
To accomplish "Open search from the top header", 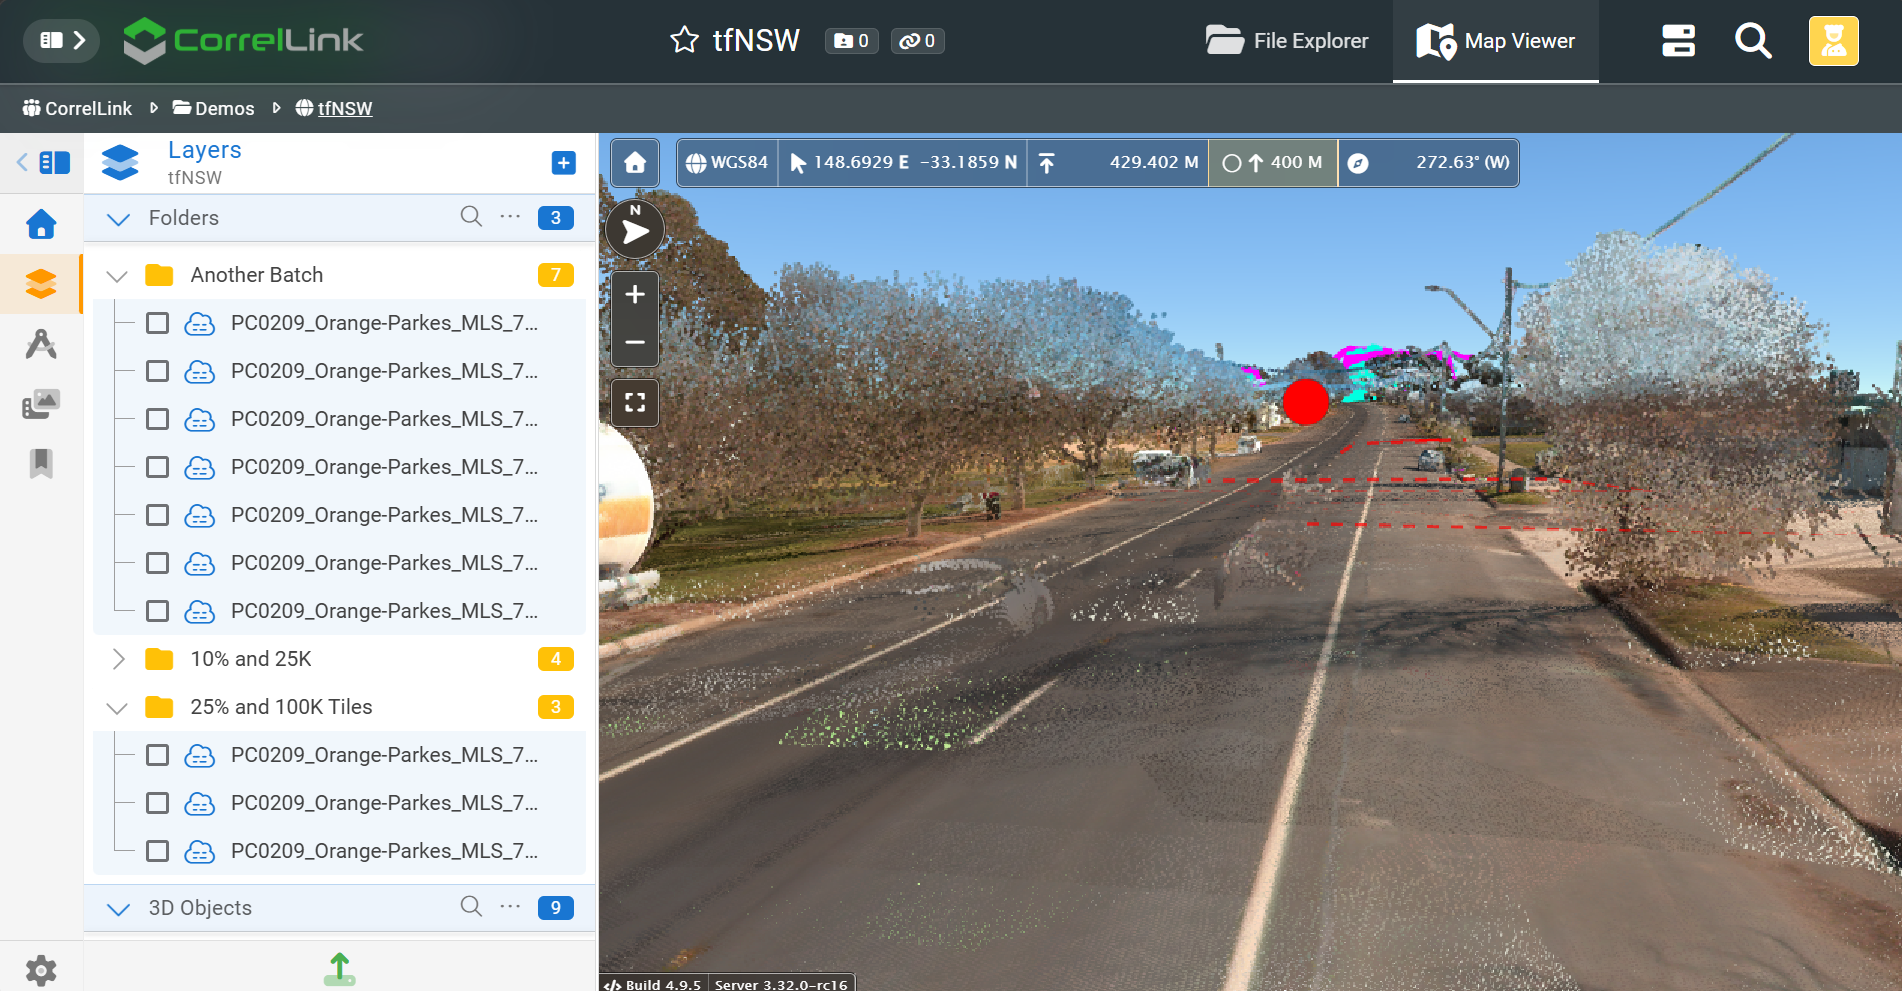I will tap(1753, 41).
